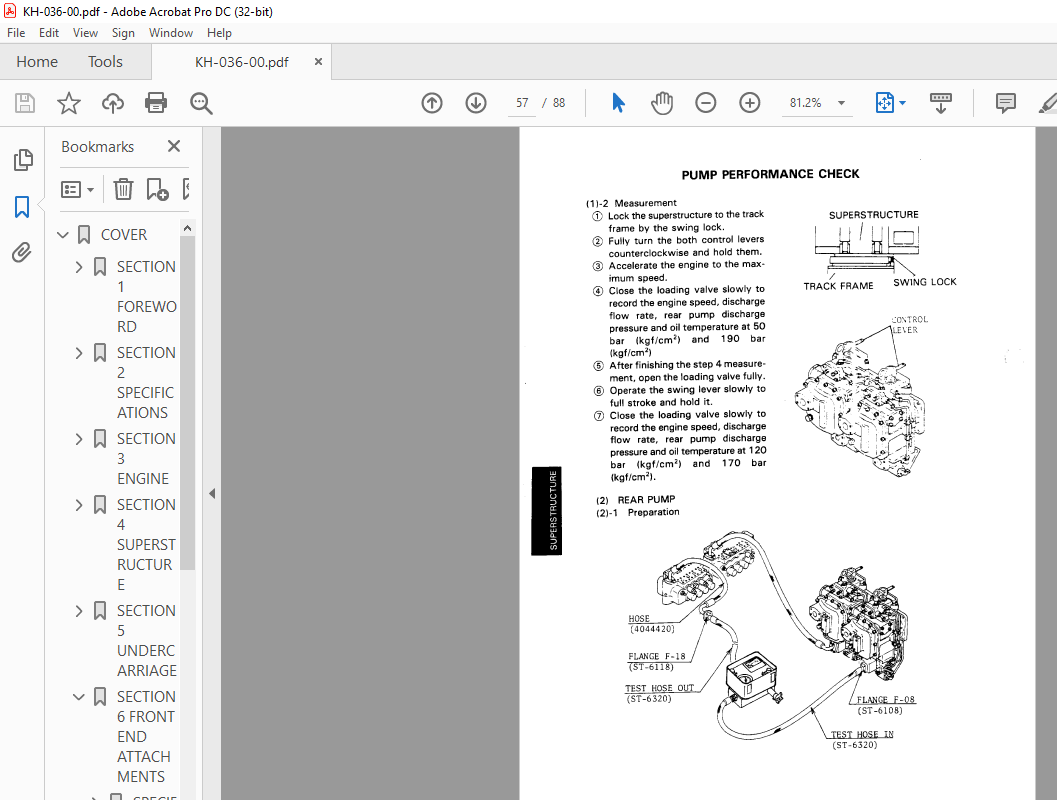
Task: Open the COVER bookmark
Action: [123, 235]
